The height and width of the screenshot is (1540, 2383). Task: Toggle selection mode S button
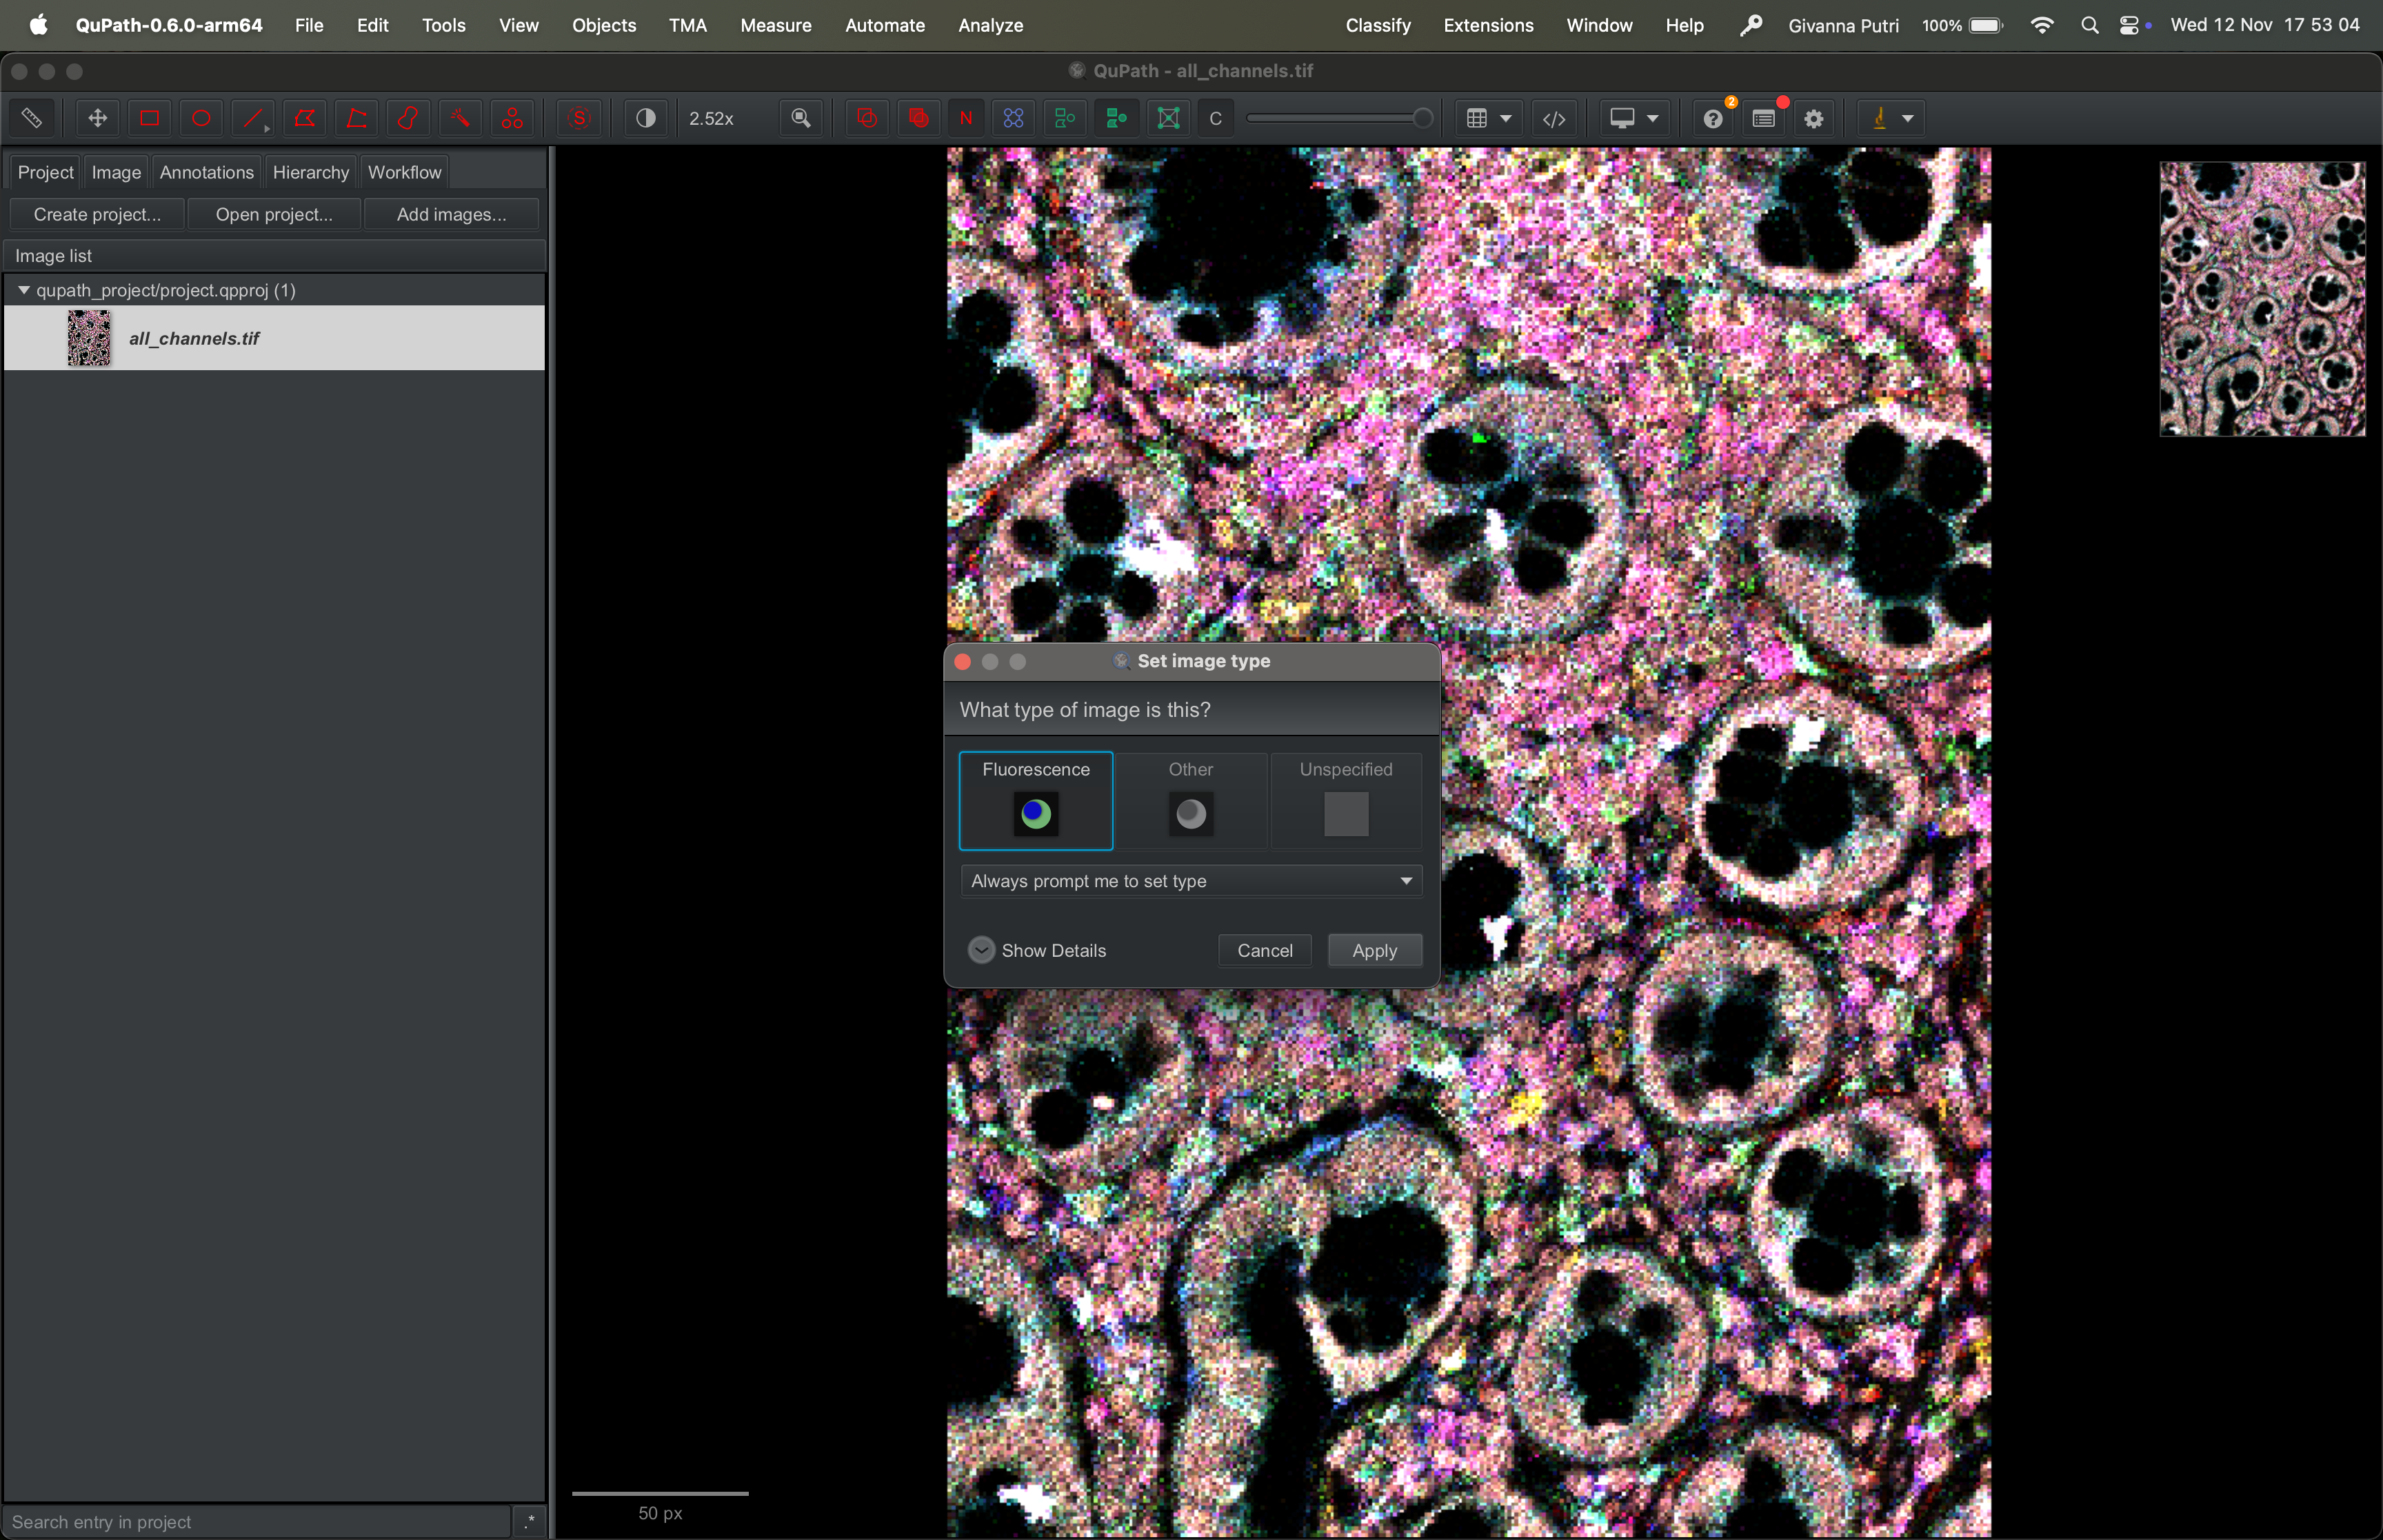point(579,118)
